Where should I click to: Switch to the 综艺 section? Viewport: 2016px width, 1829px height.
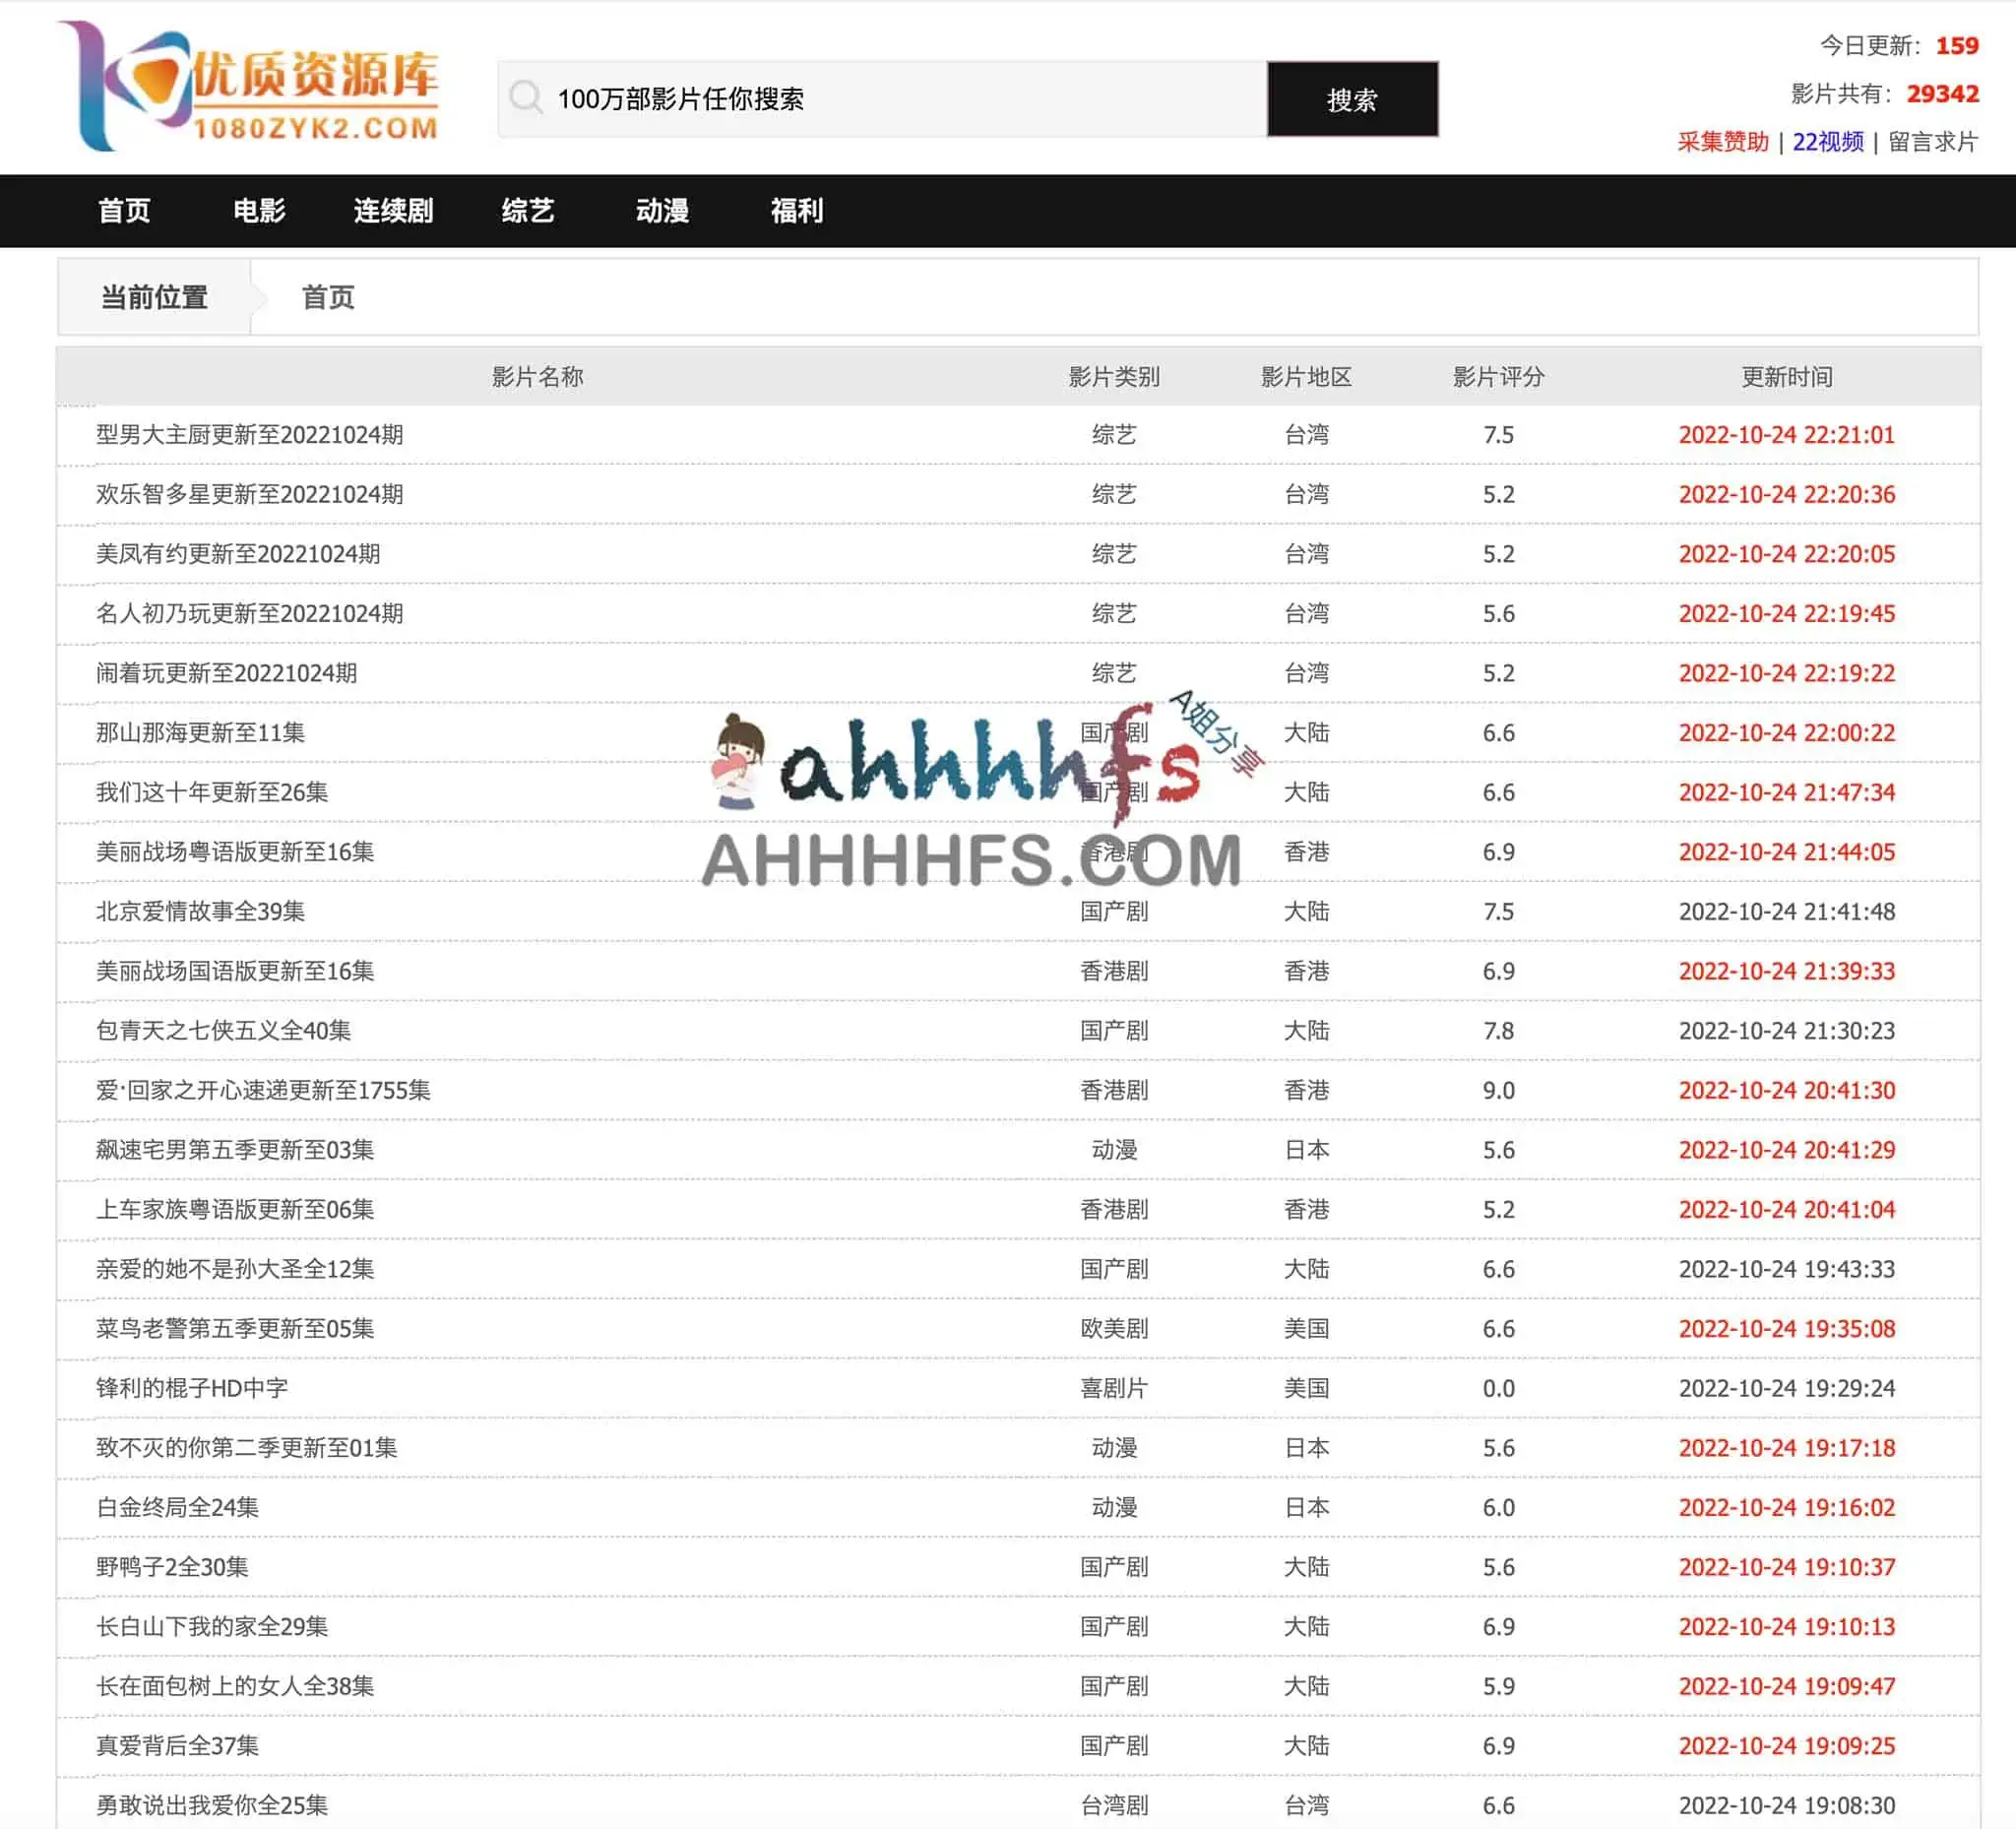click(x=528, y=211)
